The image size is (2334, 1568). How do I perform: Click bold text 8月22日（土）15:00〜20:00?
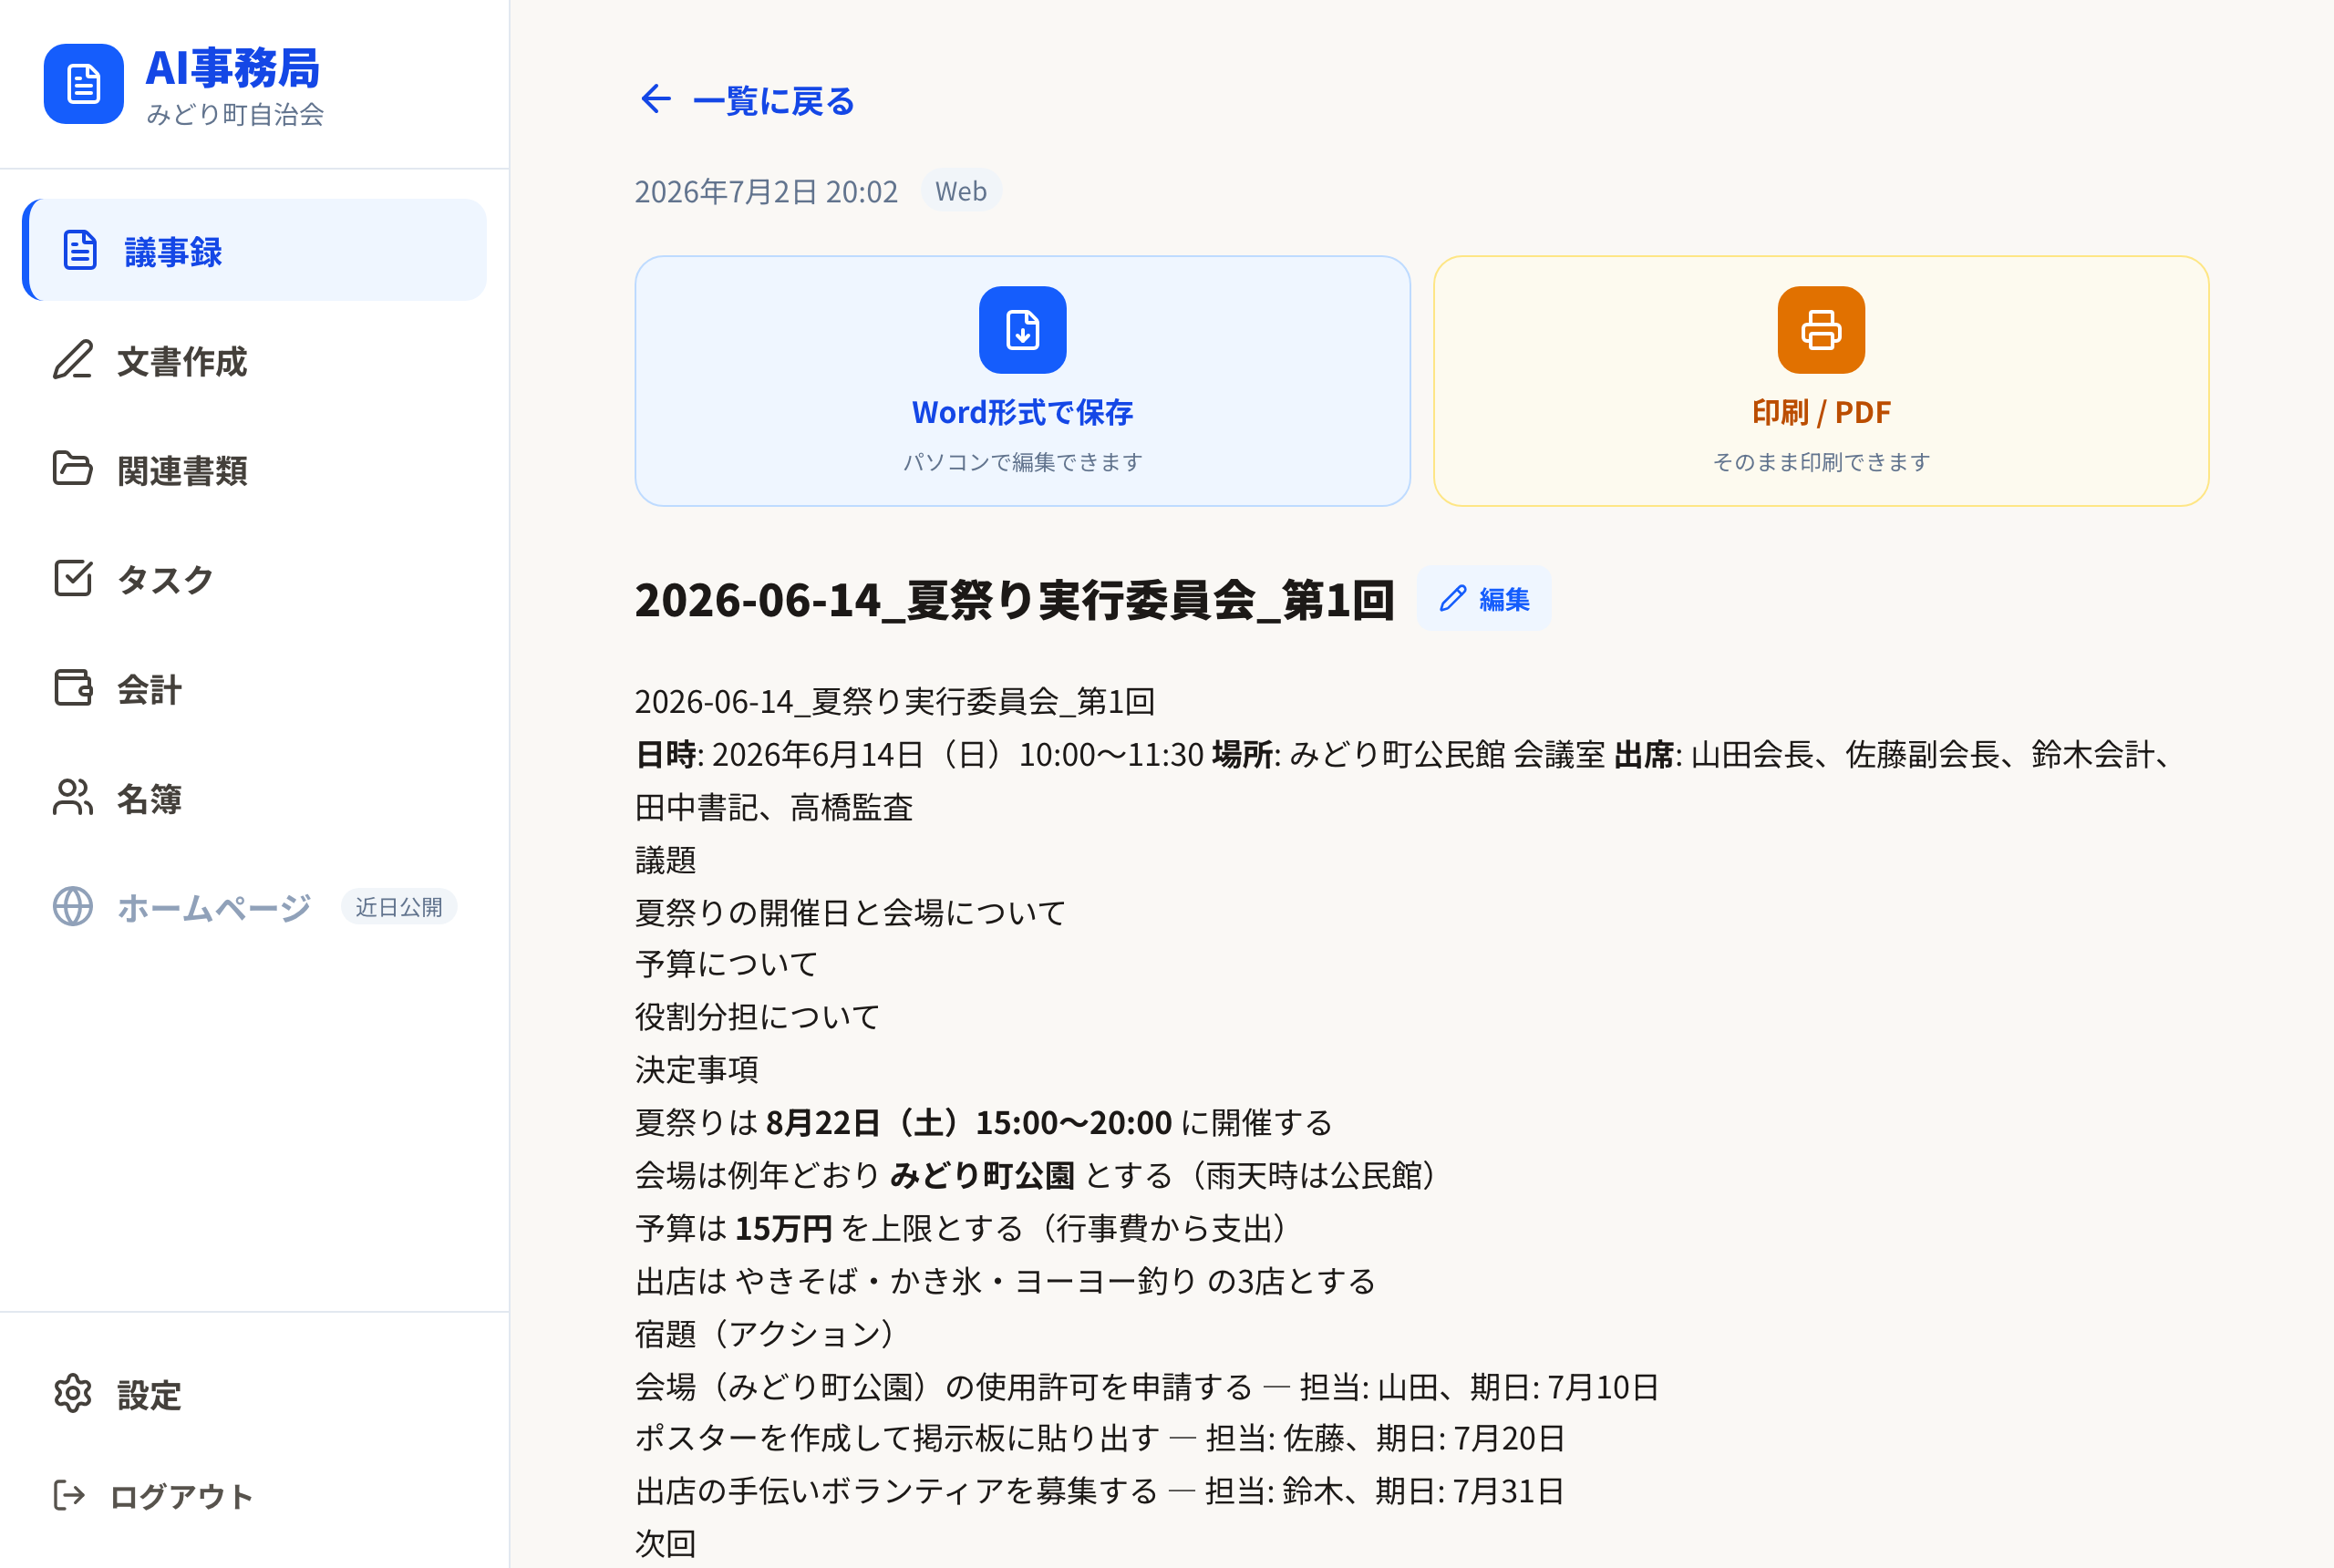pyautogui.click(x=968, y=1122)
